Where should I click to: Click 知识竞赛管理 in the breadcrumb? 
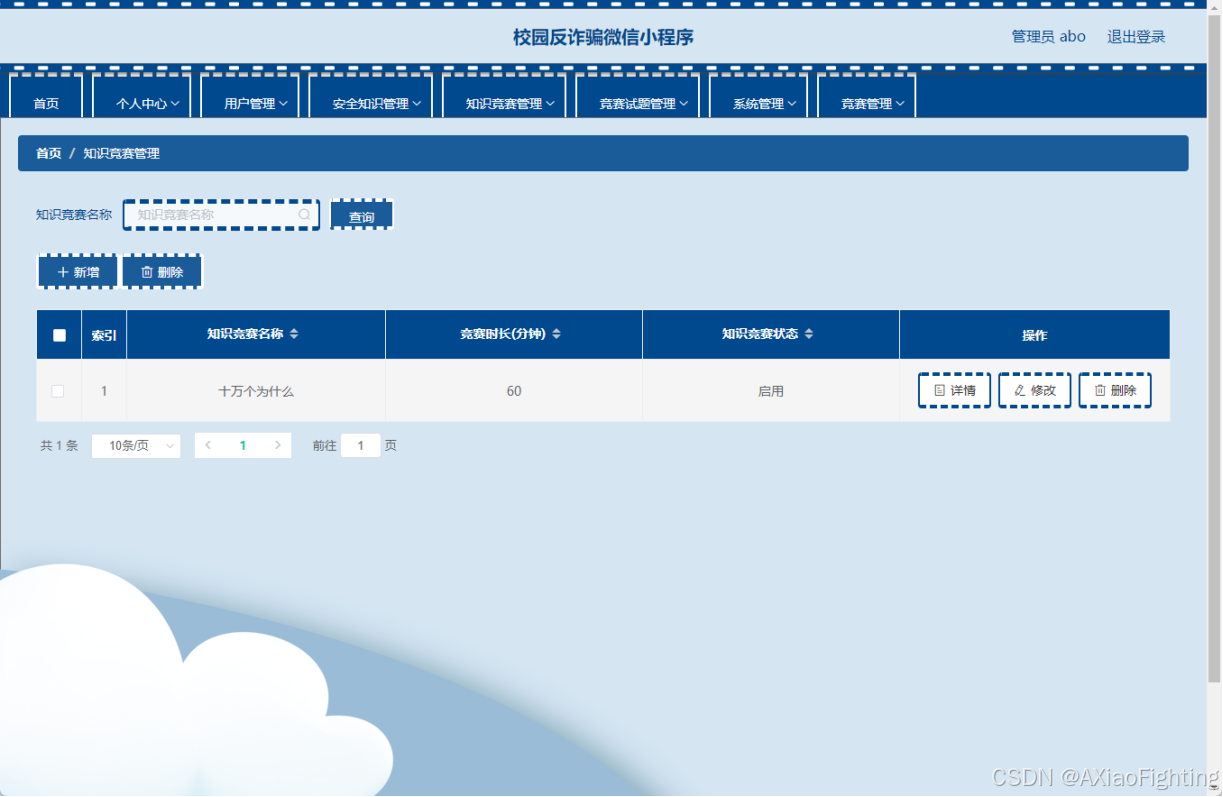pos(121,154)
